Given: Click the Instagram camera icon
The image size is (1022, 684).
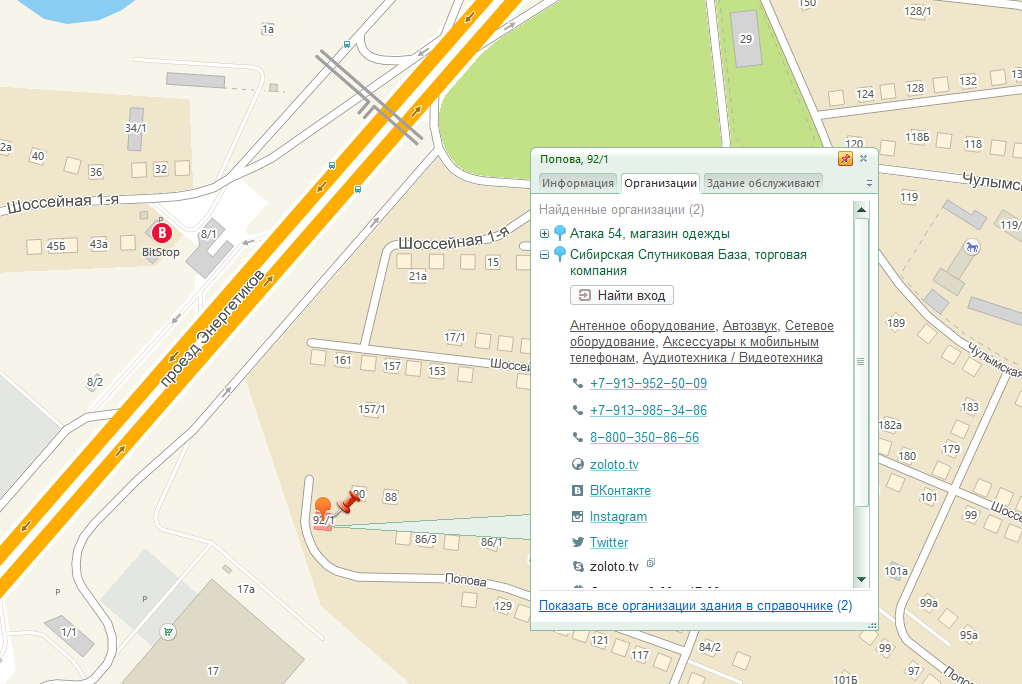Looking at the screenshot, I should [x=577, y=516].
